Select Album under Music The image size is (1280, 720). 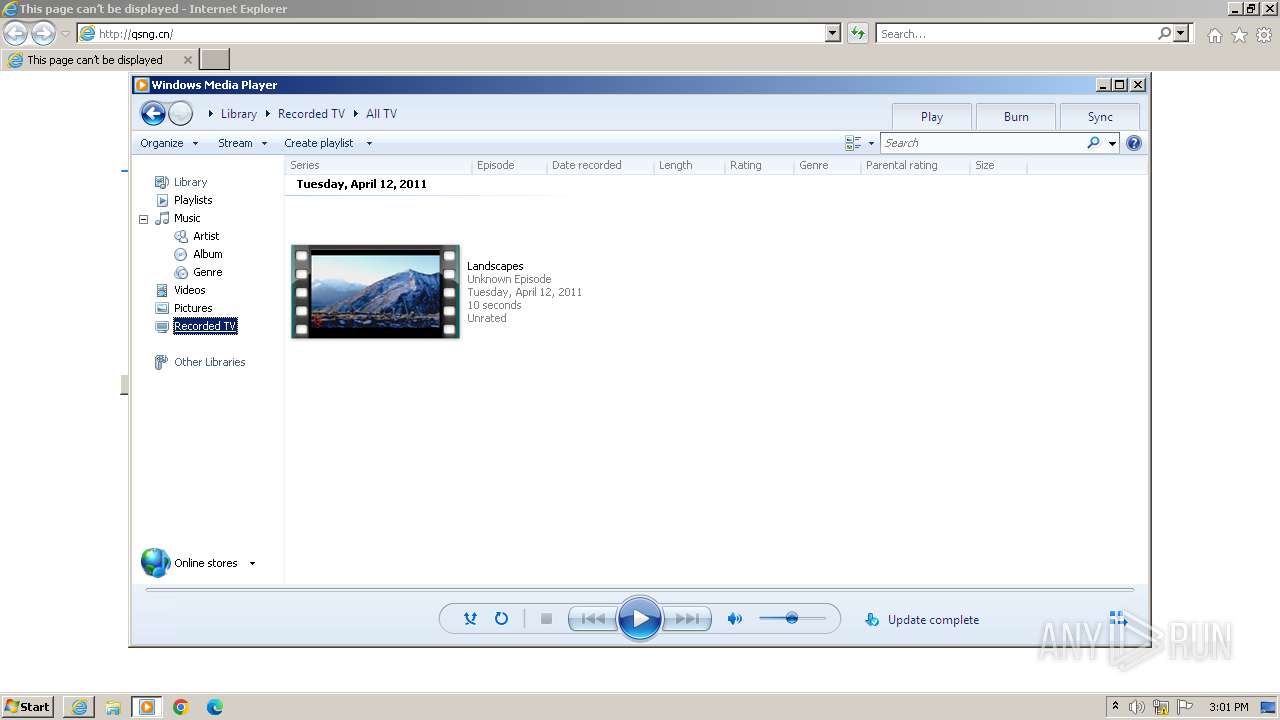click(208, 254)
